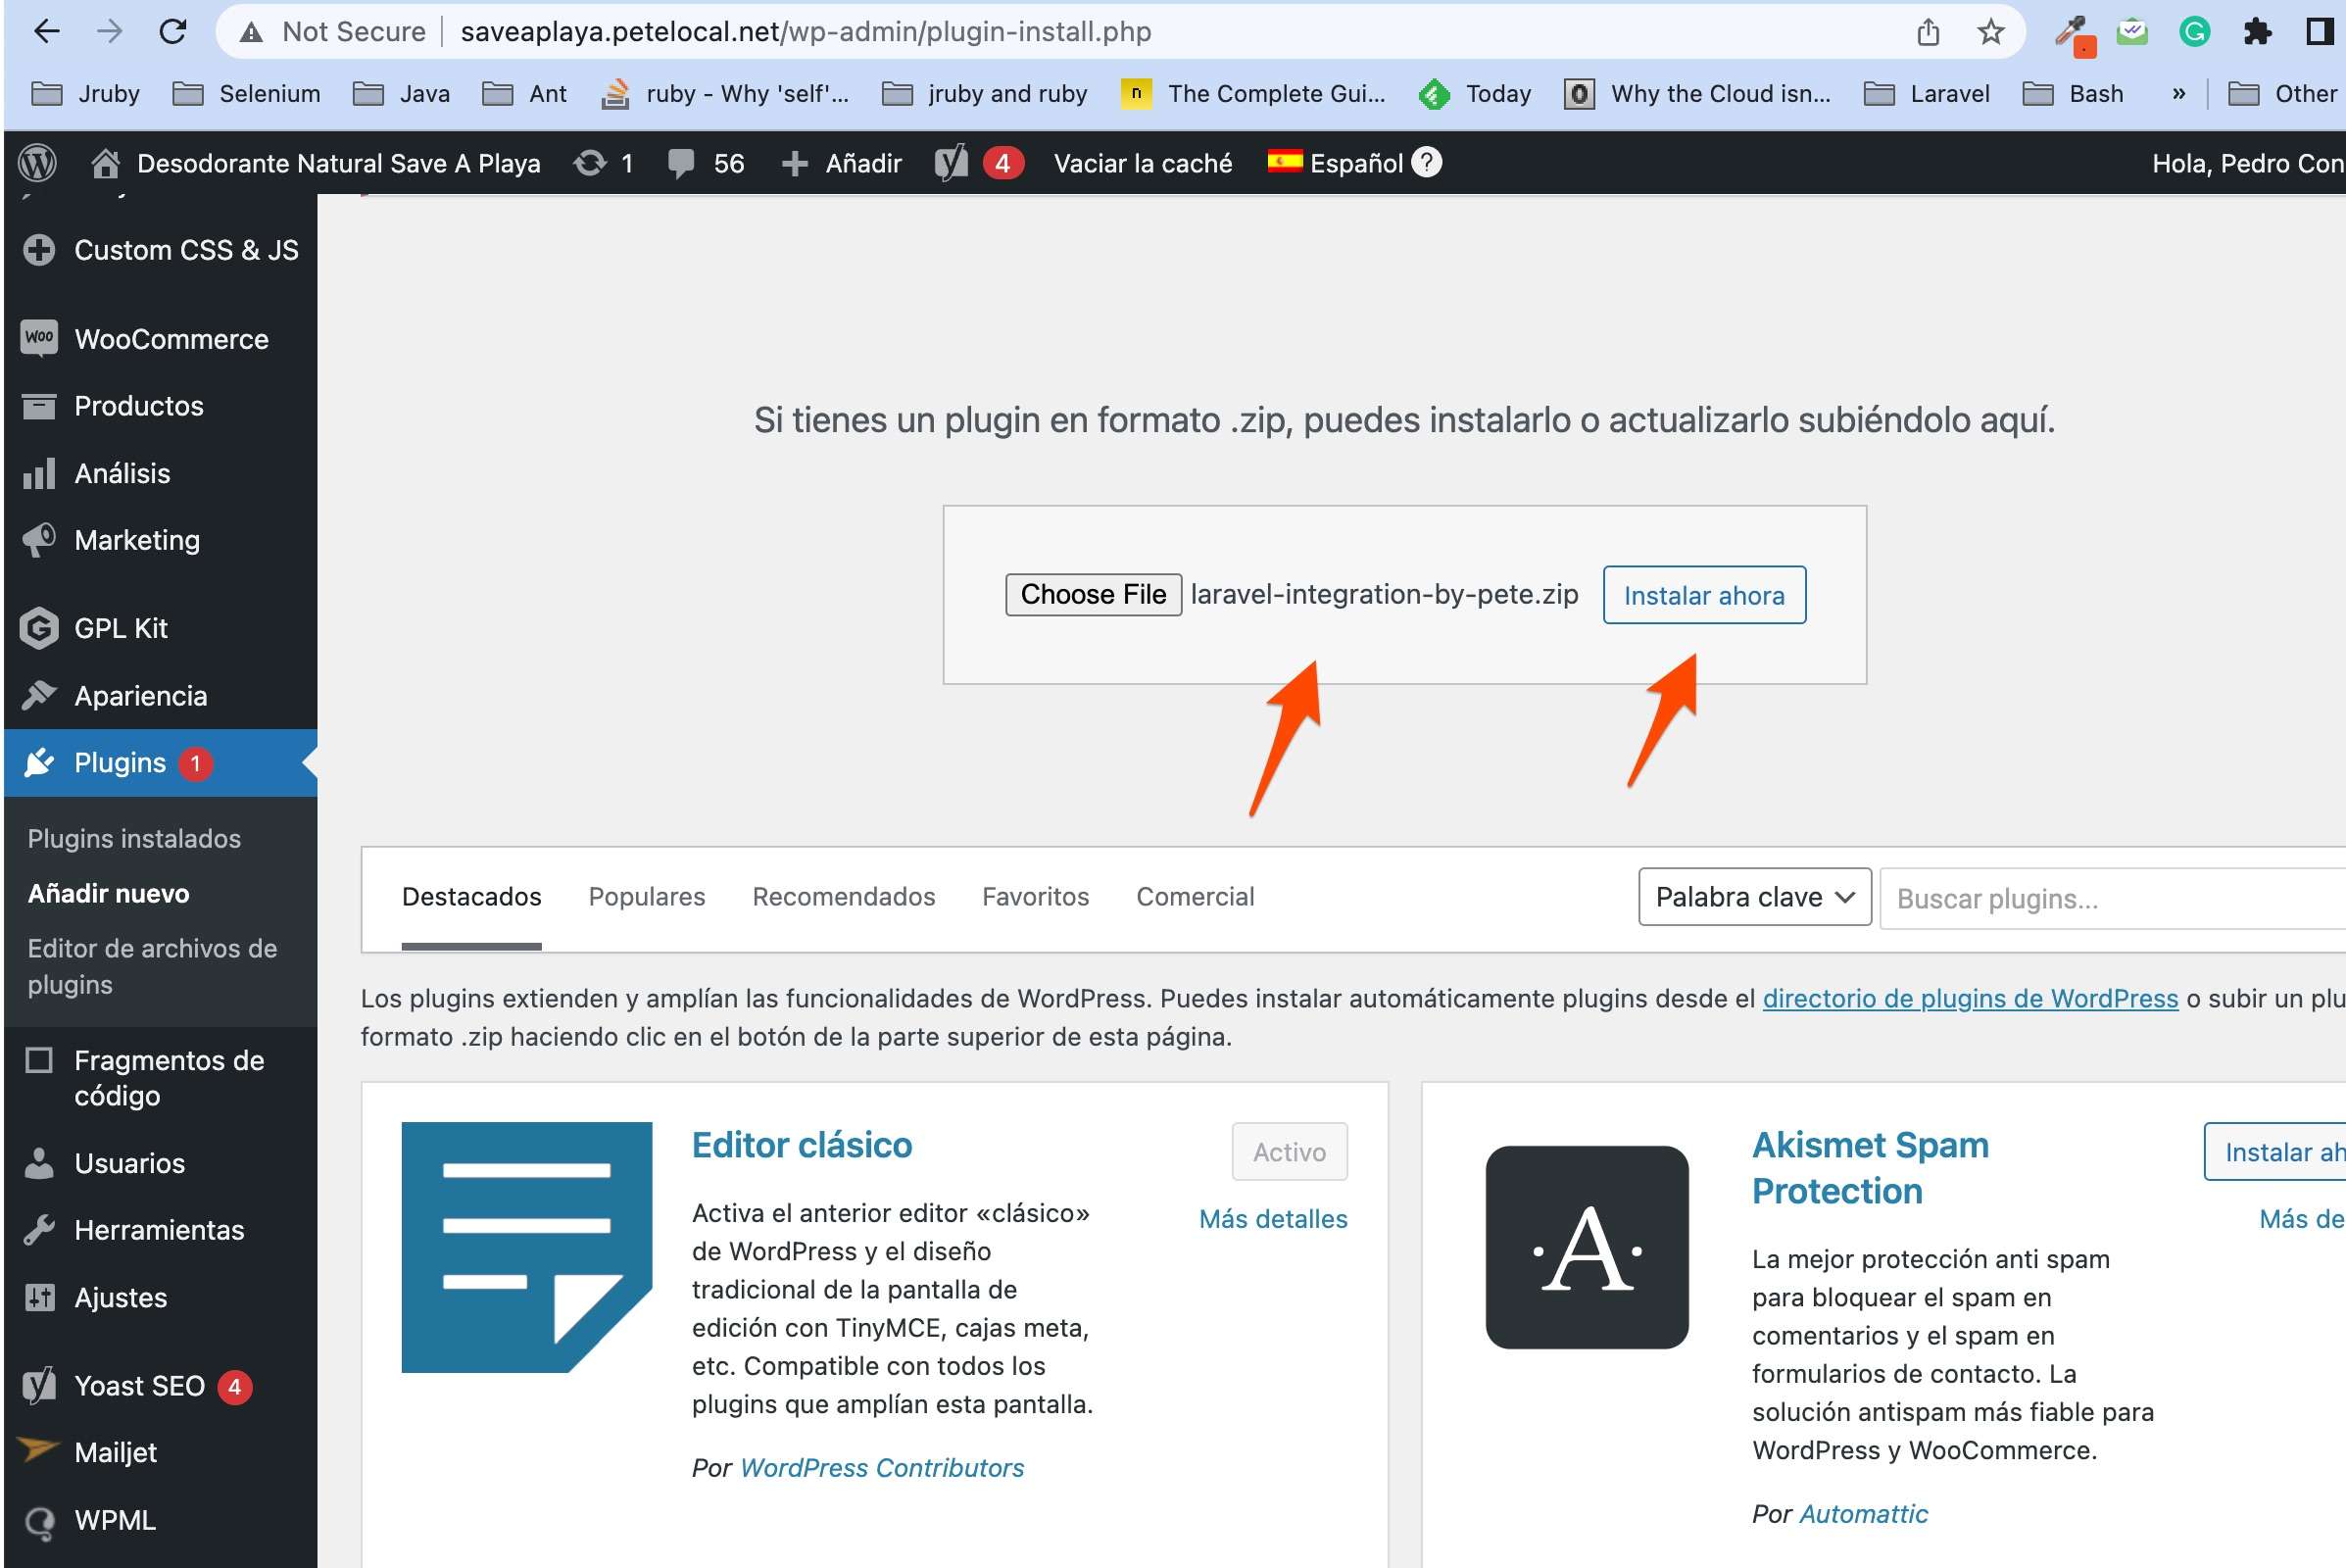Show hidden bookmarks with the chevron
Image resolution: width=2346 pixels, height=1568 pixels.
pos(2178,94)
